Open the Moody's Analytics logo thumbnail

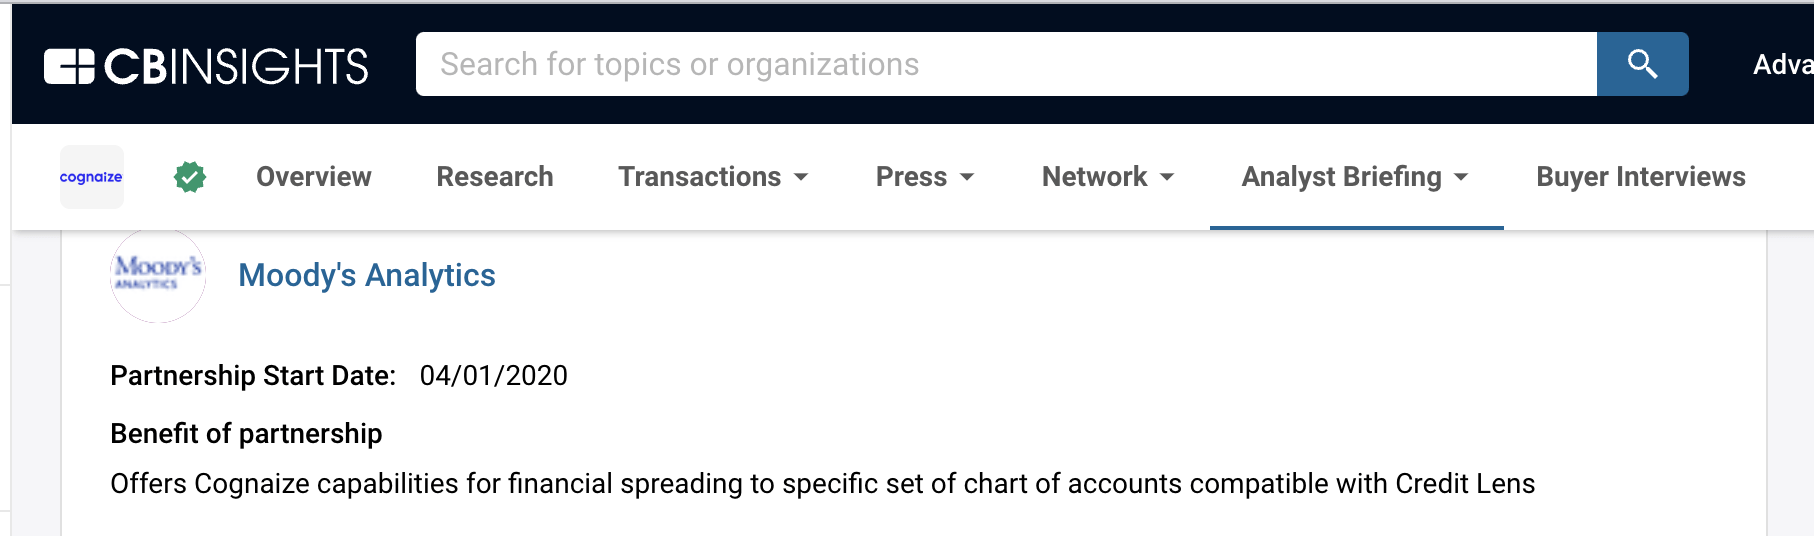(x=158, y=275)
